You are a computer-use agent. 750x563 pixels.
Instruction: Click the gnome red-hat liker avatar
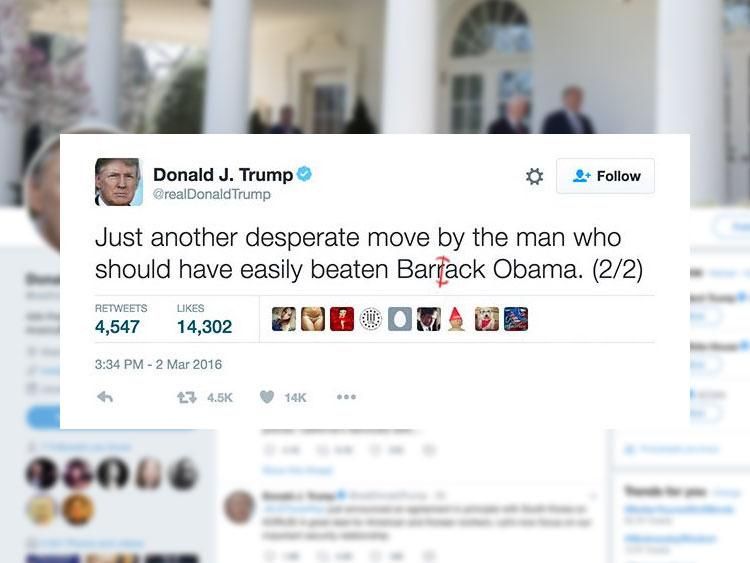pos(457,319)
